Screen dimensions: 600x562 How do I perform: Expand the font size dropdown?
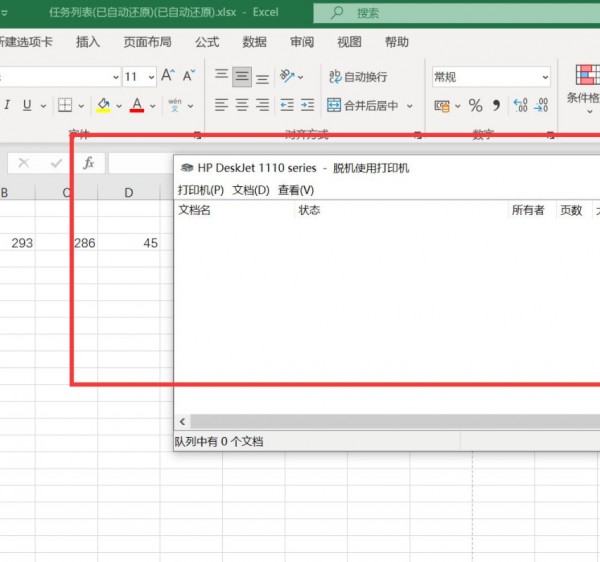pos(152,77)
